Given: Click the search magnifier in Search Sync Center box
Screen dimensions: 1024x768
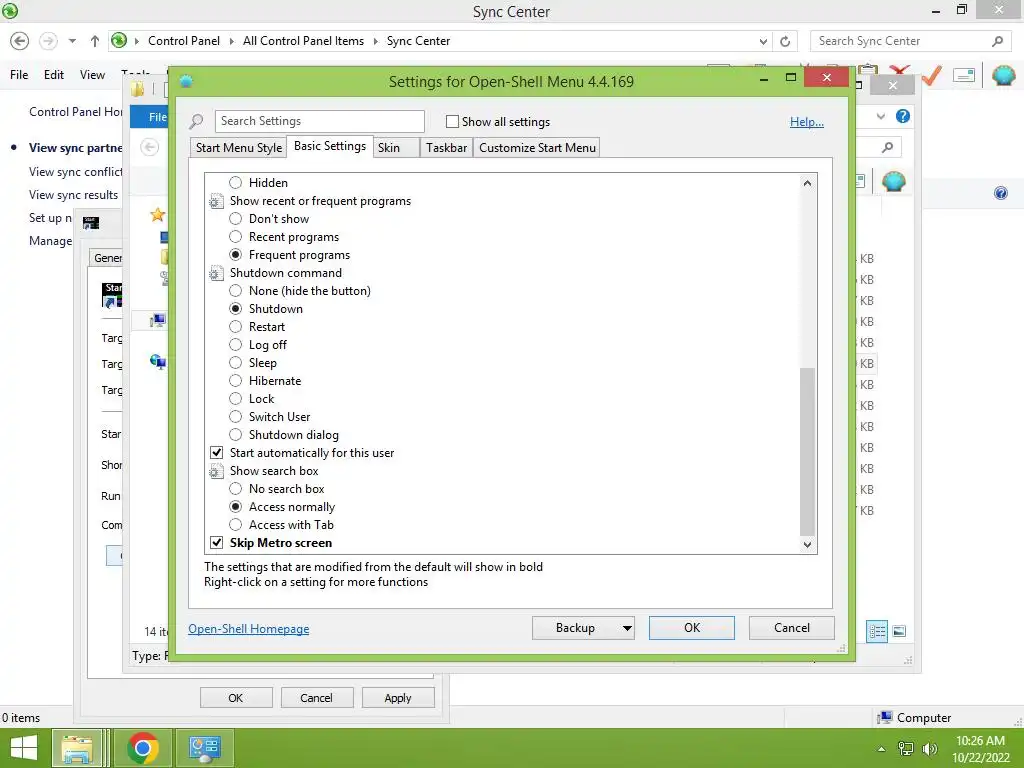Looking at the screenshot, I should coord(997,41).
